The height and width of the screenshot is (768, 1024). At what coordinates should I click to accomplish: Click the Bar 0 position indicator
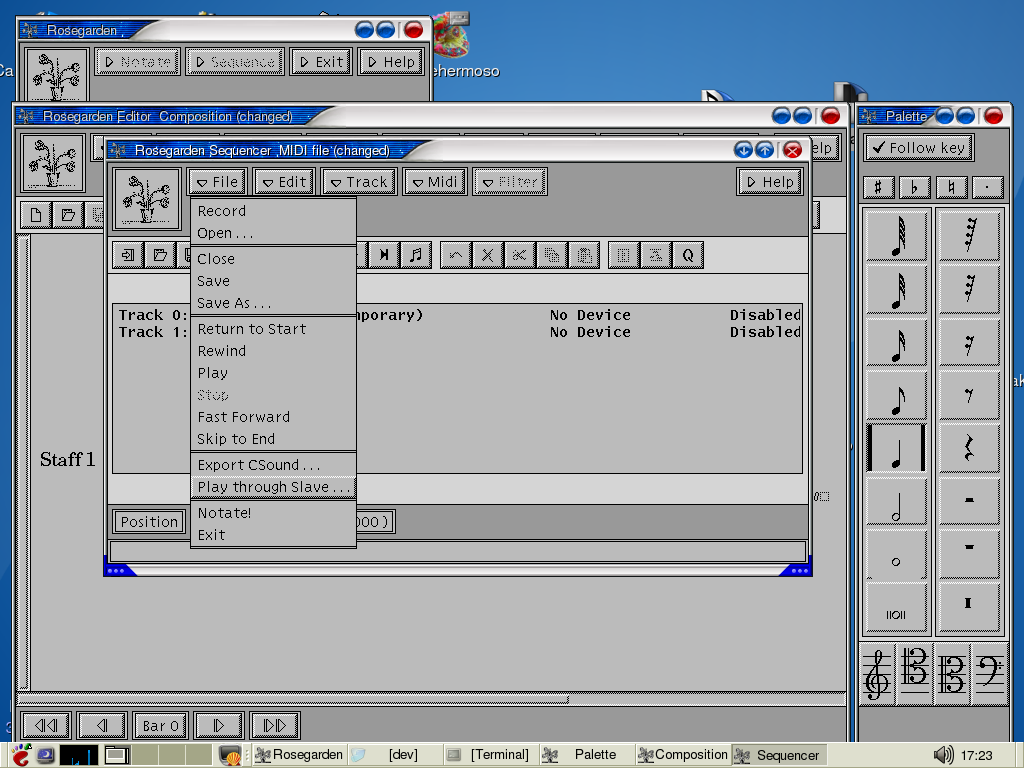(x=160, y=726)
